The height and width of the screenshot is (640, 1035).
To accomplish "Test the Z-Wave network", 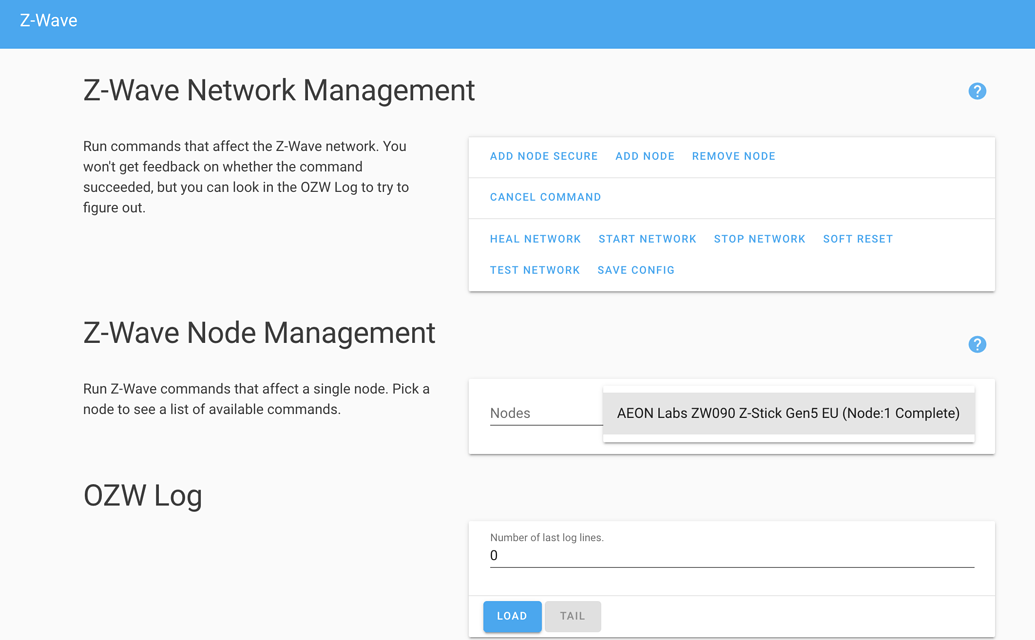I will [534, 270].
